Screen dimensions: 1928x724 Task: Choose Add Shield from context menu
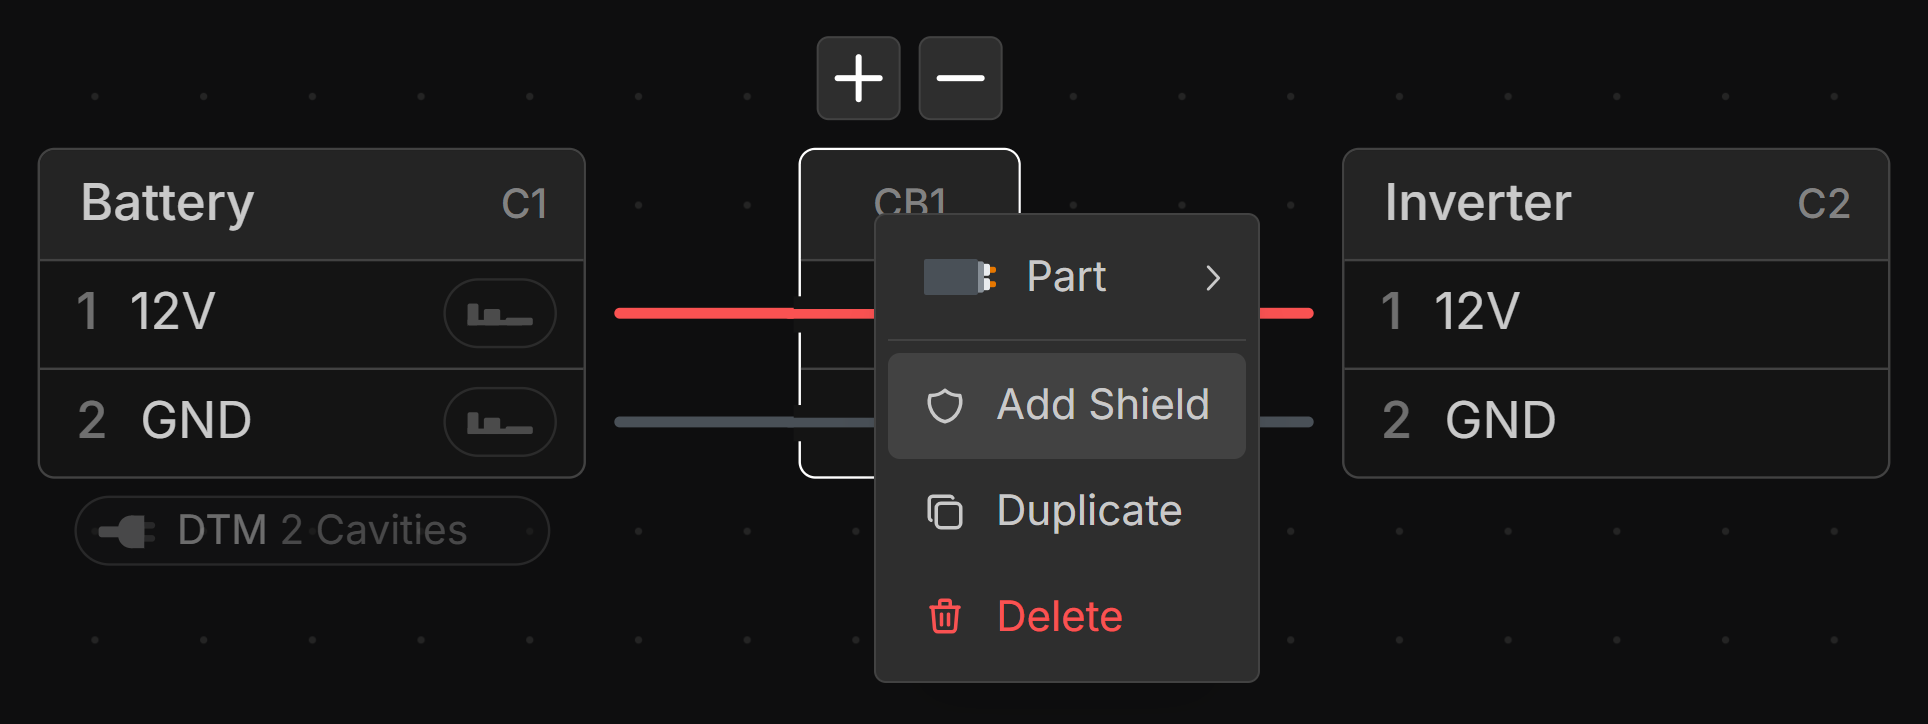pyautogui.click(x=1102, y=405)
